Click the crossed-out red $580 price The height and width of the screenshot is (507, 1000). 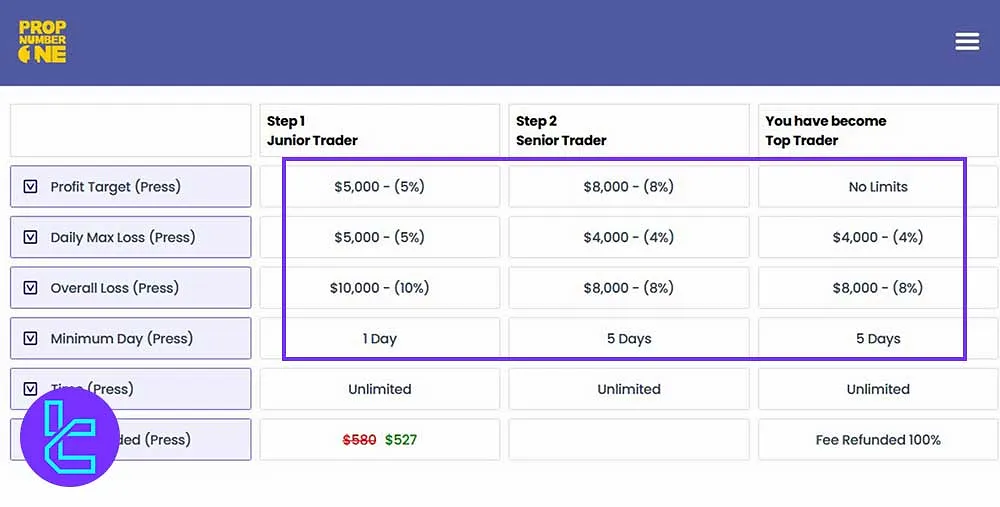359,439
